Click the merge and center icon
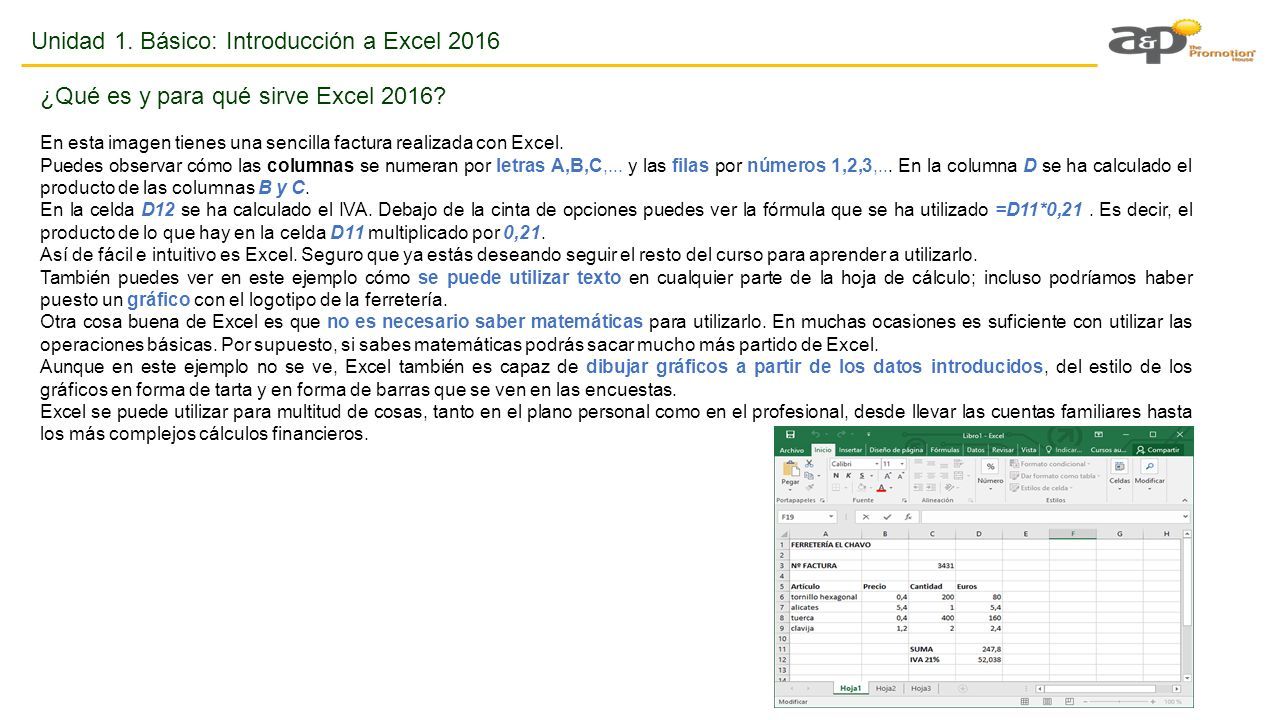1280x720 pixels. pyautogui.click(x=959, y=476)
